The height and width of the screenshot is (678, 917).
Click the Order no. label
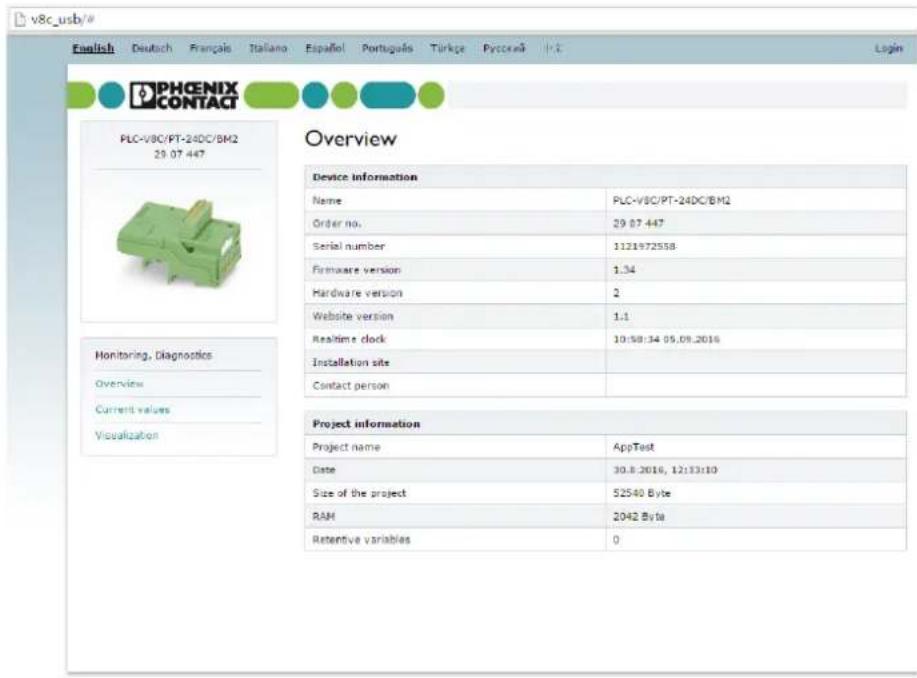337,223
